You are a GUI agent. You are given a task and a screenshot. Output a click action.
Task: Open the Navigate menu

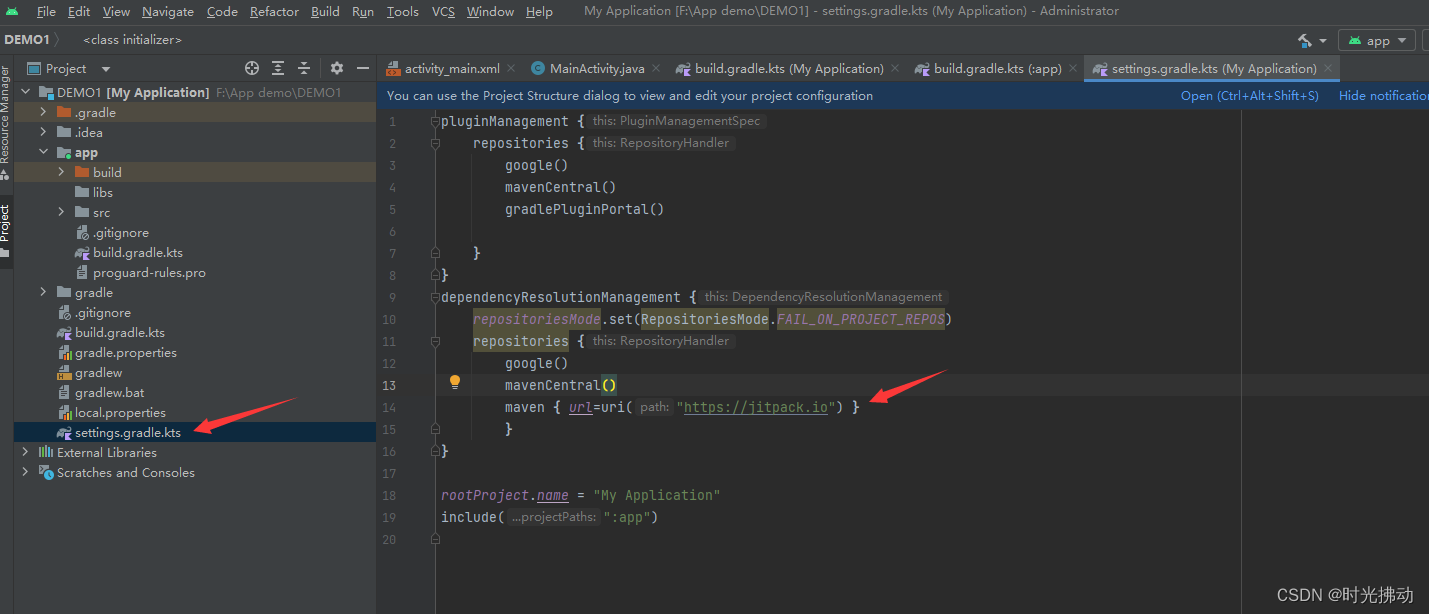[167, 11]
